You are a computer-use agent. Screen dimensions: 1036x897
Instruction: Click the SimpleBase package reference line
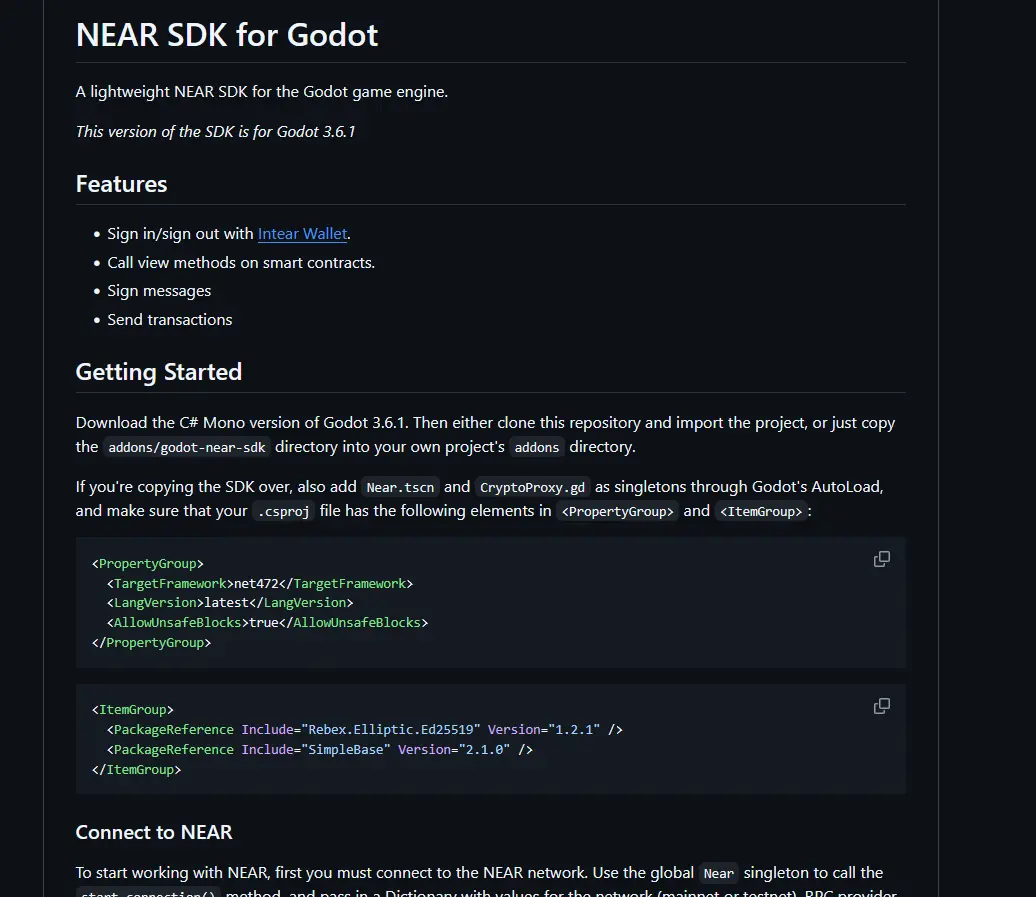(x=320, y=749)
